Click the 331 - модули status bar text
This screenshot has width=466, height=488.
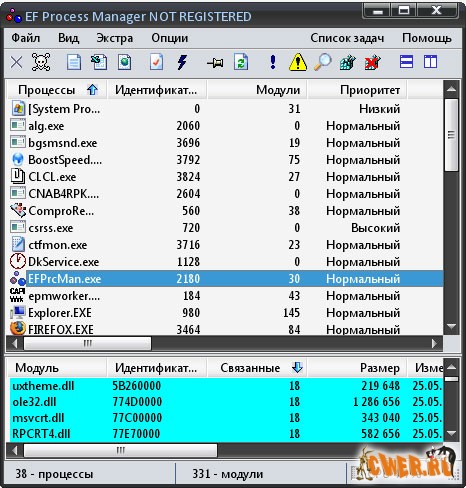228,474
